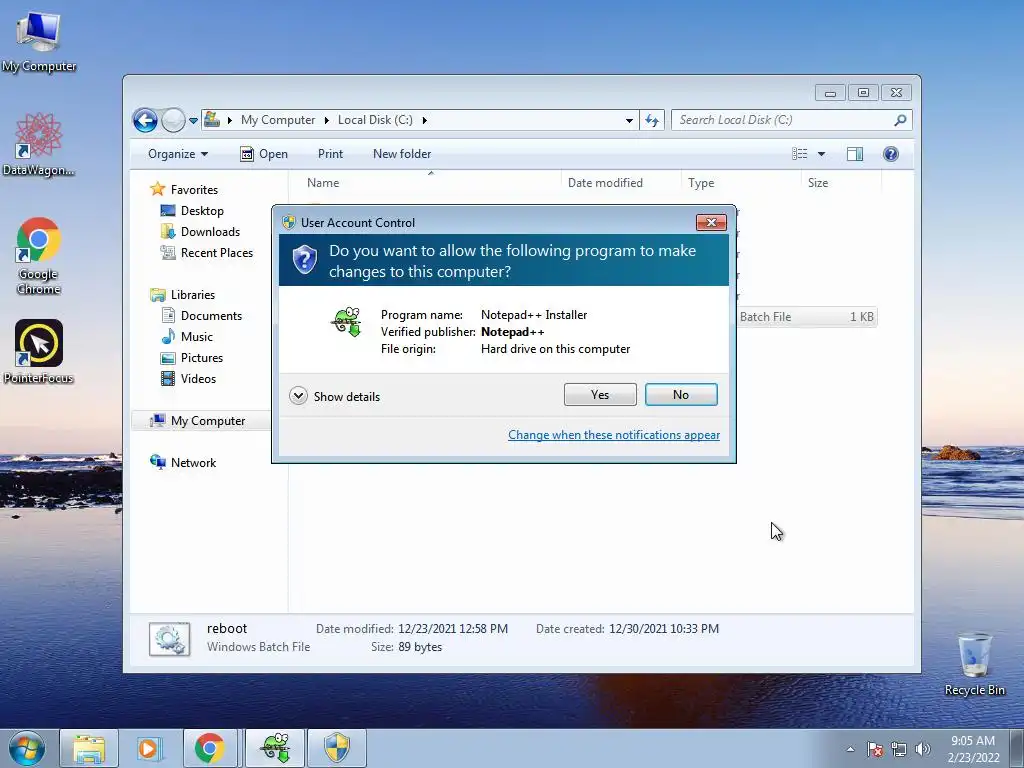The width and height of the screenshot is (1024, 768).
Task: Click the Notepad++ installer chameleon icon in the dialog
Action: click(346, 321)
